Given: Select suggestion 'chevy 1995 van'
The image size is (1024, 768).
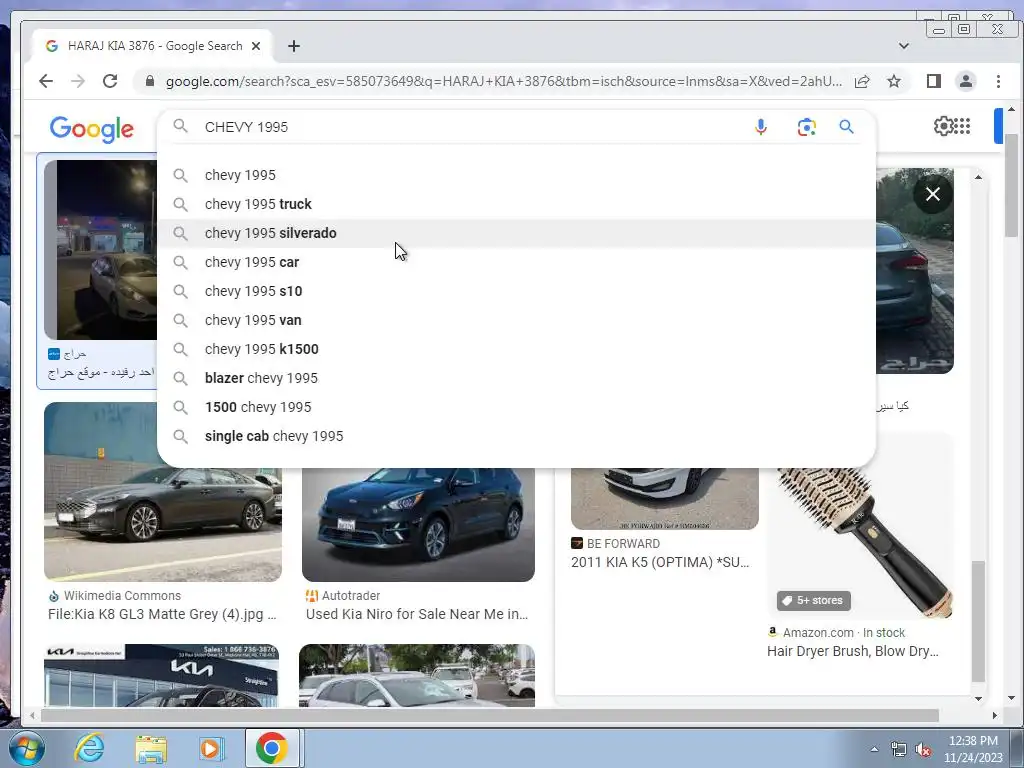Looking at the screenshot, I should click(x=516, y=320).
